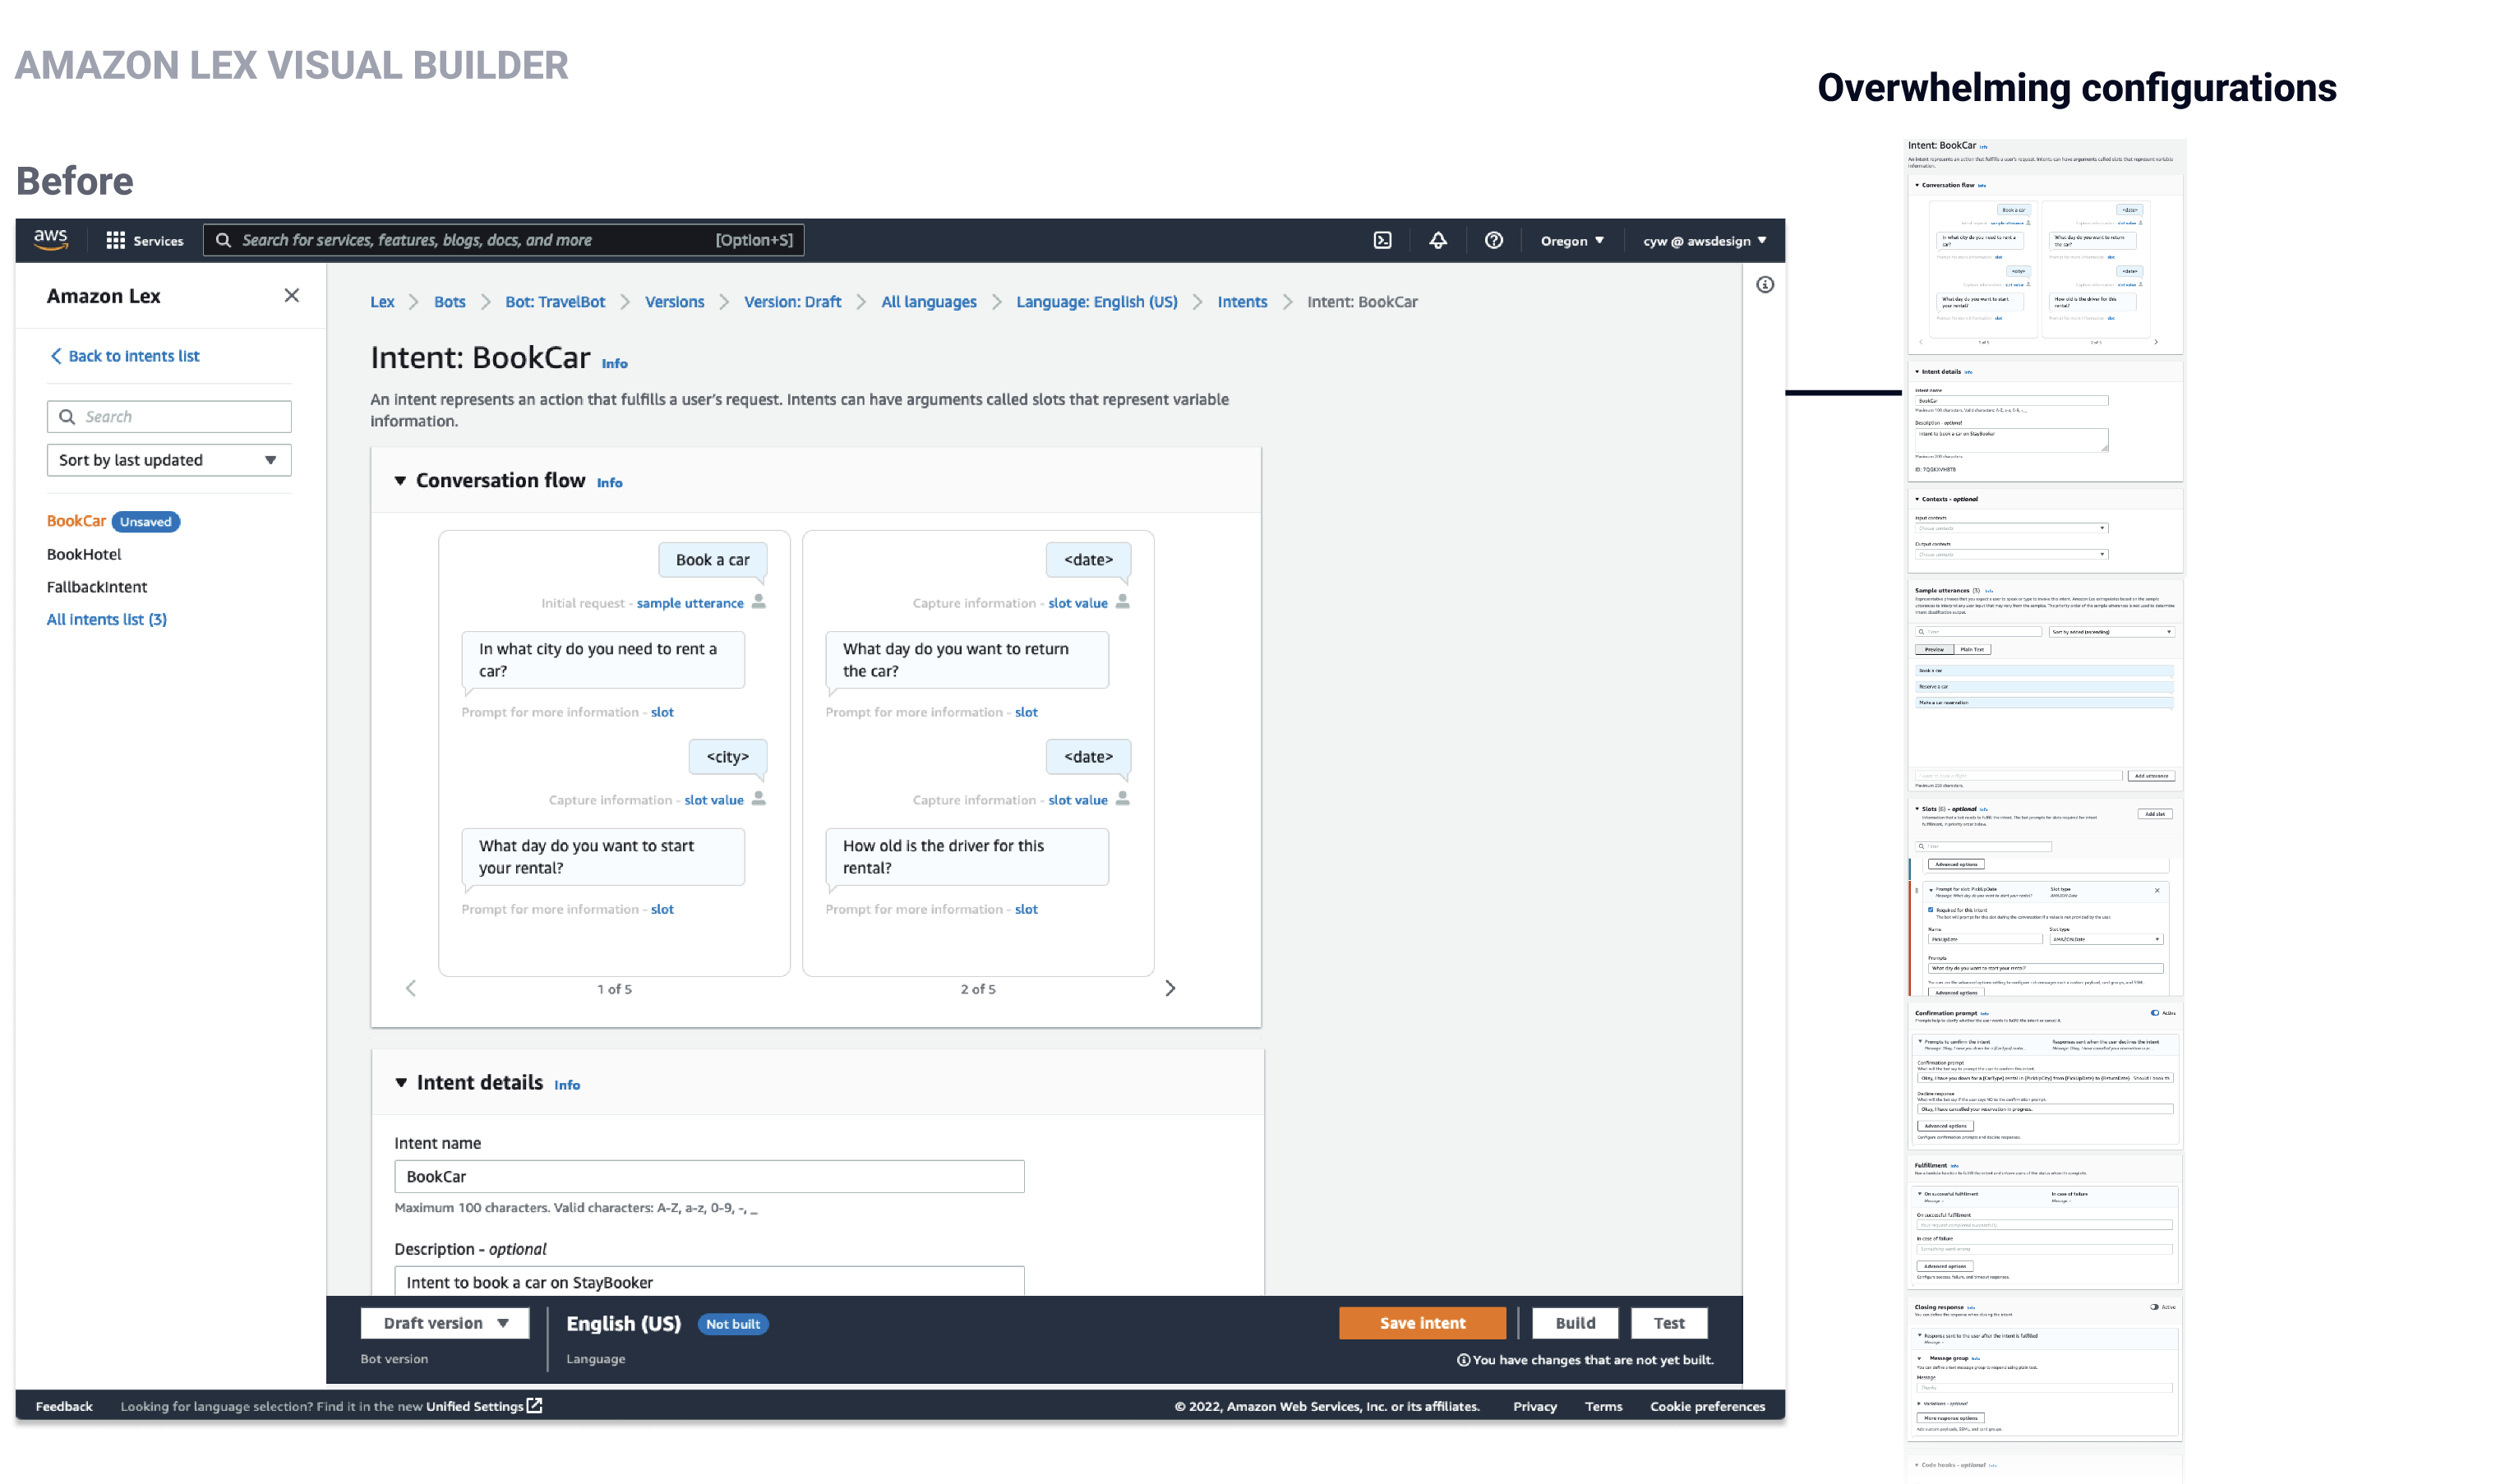Click the external link icon beside Unified Settings
Screen dimensions: 2510x1484
click(x=535, y=1406)
